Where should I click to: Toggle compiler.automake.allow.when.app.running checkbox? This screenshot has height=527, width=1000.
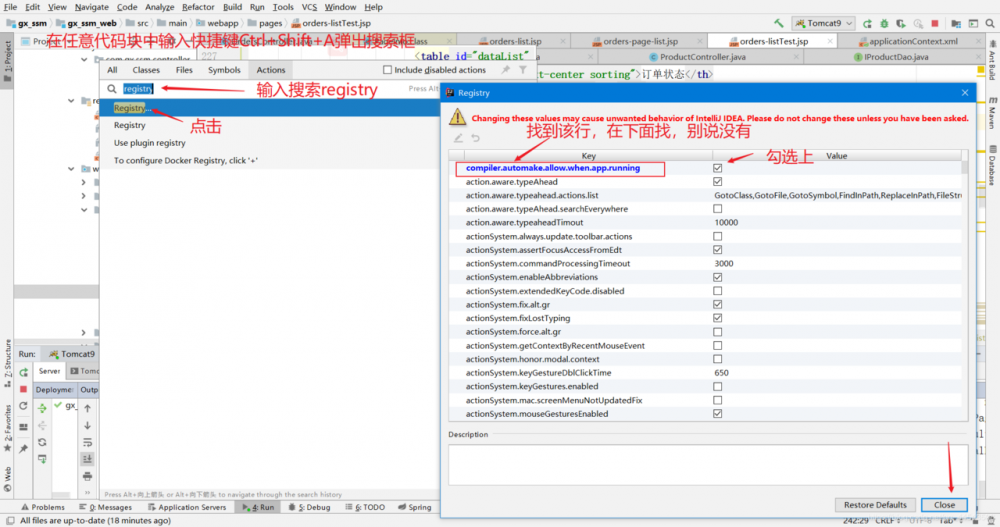click(x=717, y=168)
